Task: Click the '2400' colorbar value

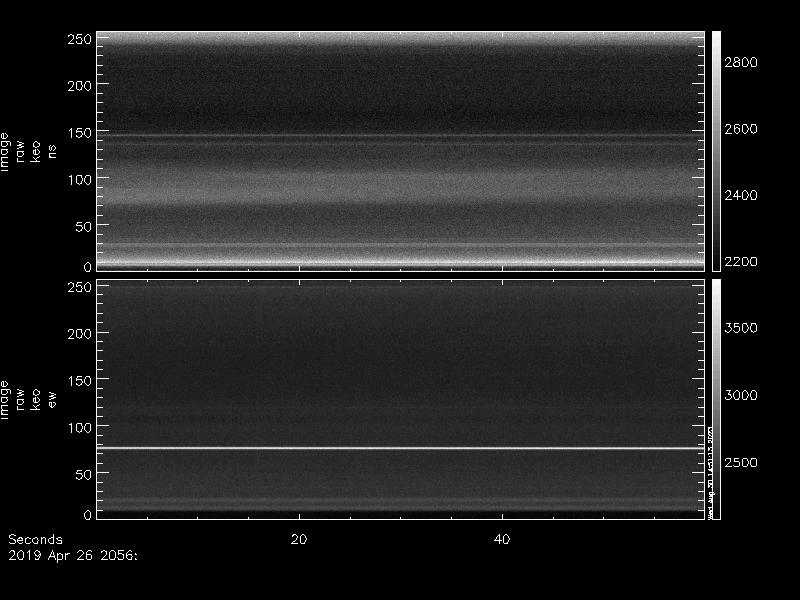Action: pos(741,195)
